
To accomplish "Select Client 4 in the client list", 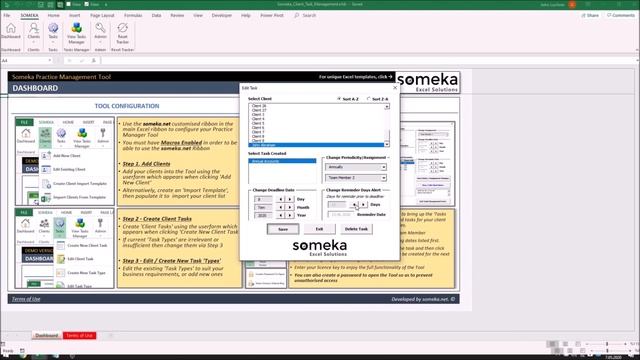I will point(258,119).
